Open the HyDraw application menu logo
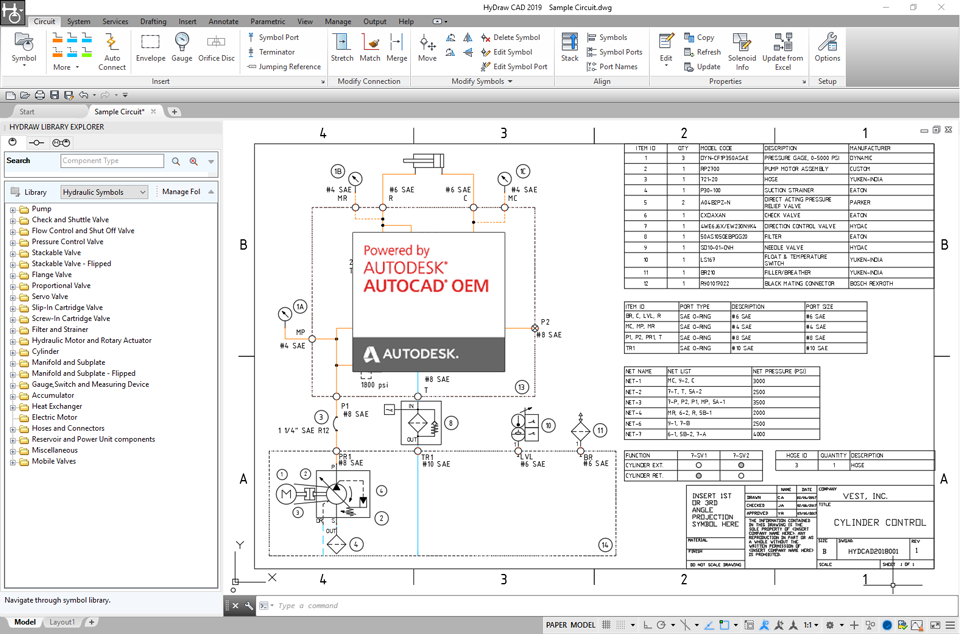This screenshot has width=960, height=634. click(x=13, y=13)
